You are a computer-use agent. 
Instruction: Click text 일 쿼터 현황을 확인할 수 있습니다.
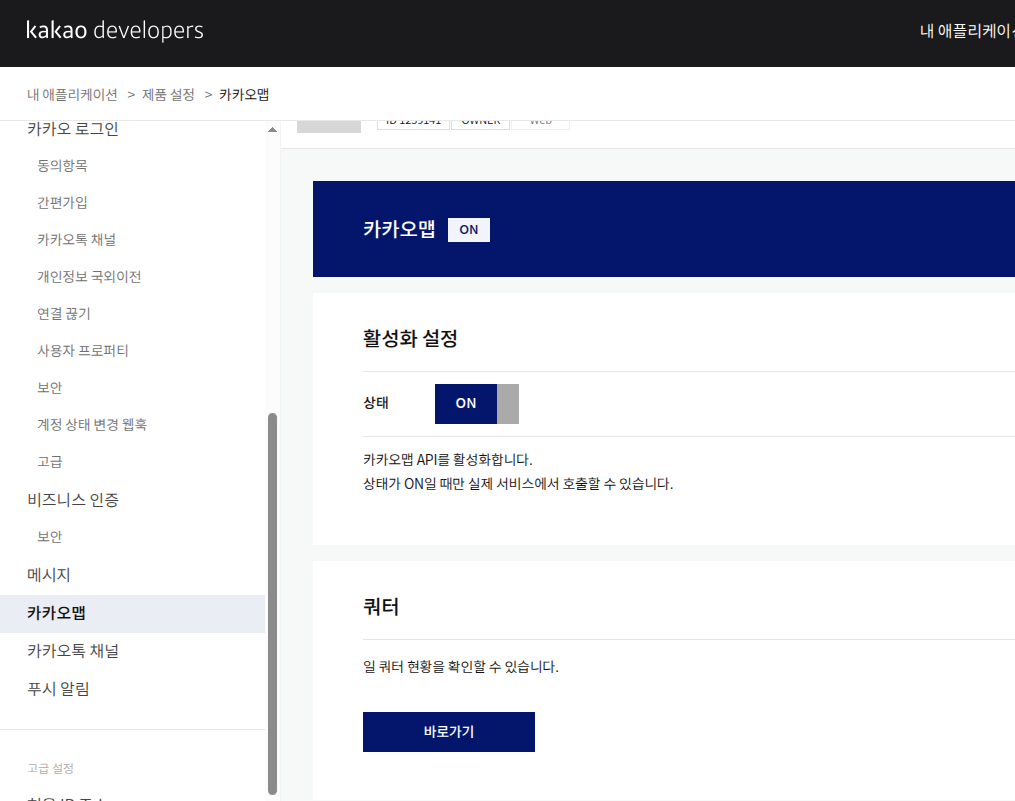(x=461, y=666)
